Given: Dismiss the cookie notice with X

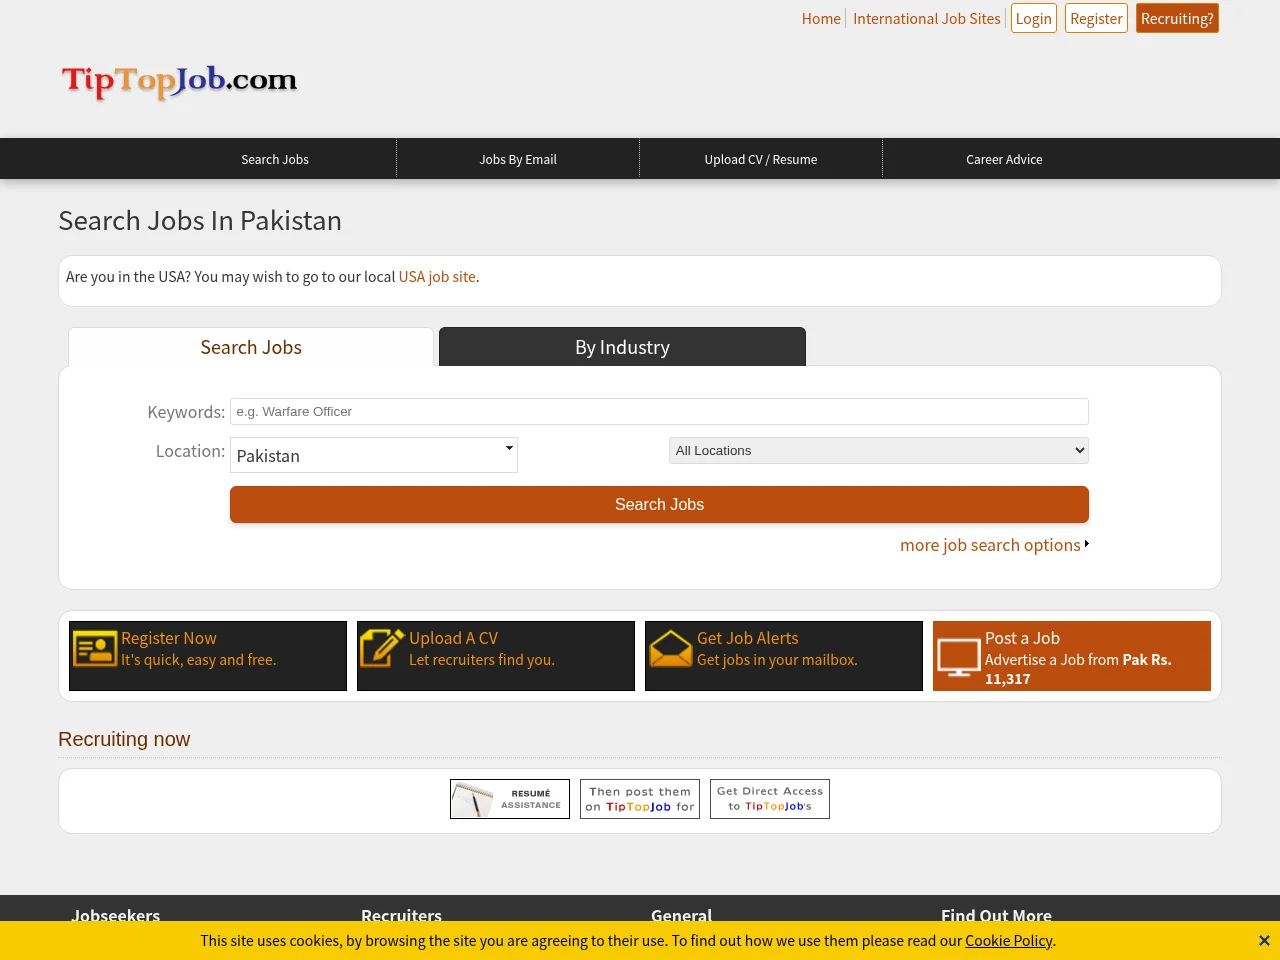Looking at the screenshot, I should coord(1264,941).
